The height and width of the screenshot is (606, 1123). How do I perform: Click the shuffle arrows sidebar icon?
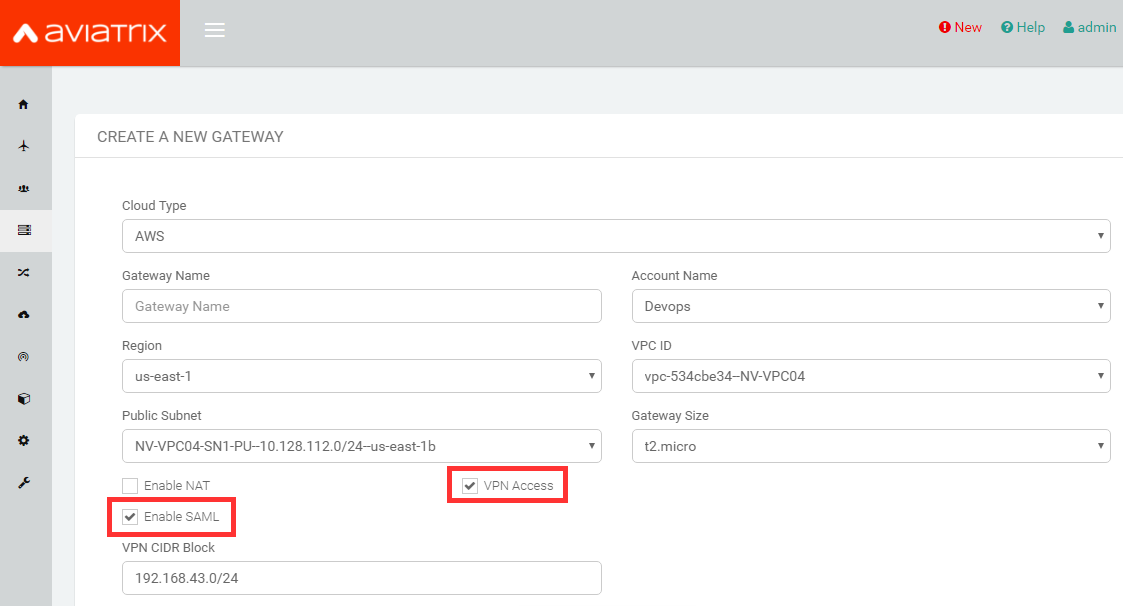(x=24, y=272)
